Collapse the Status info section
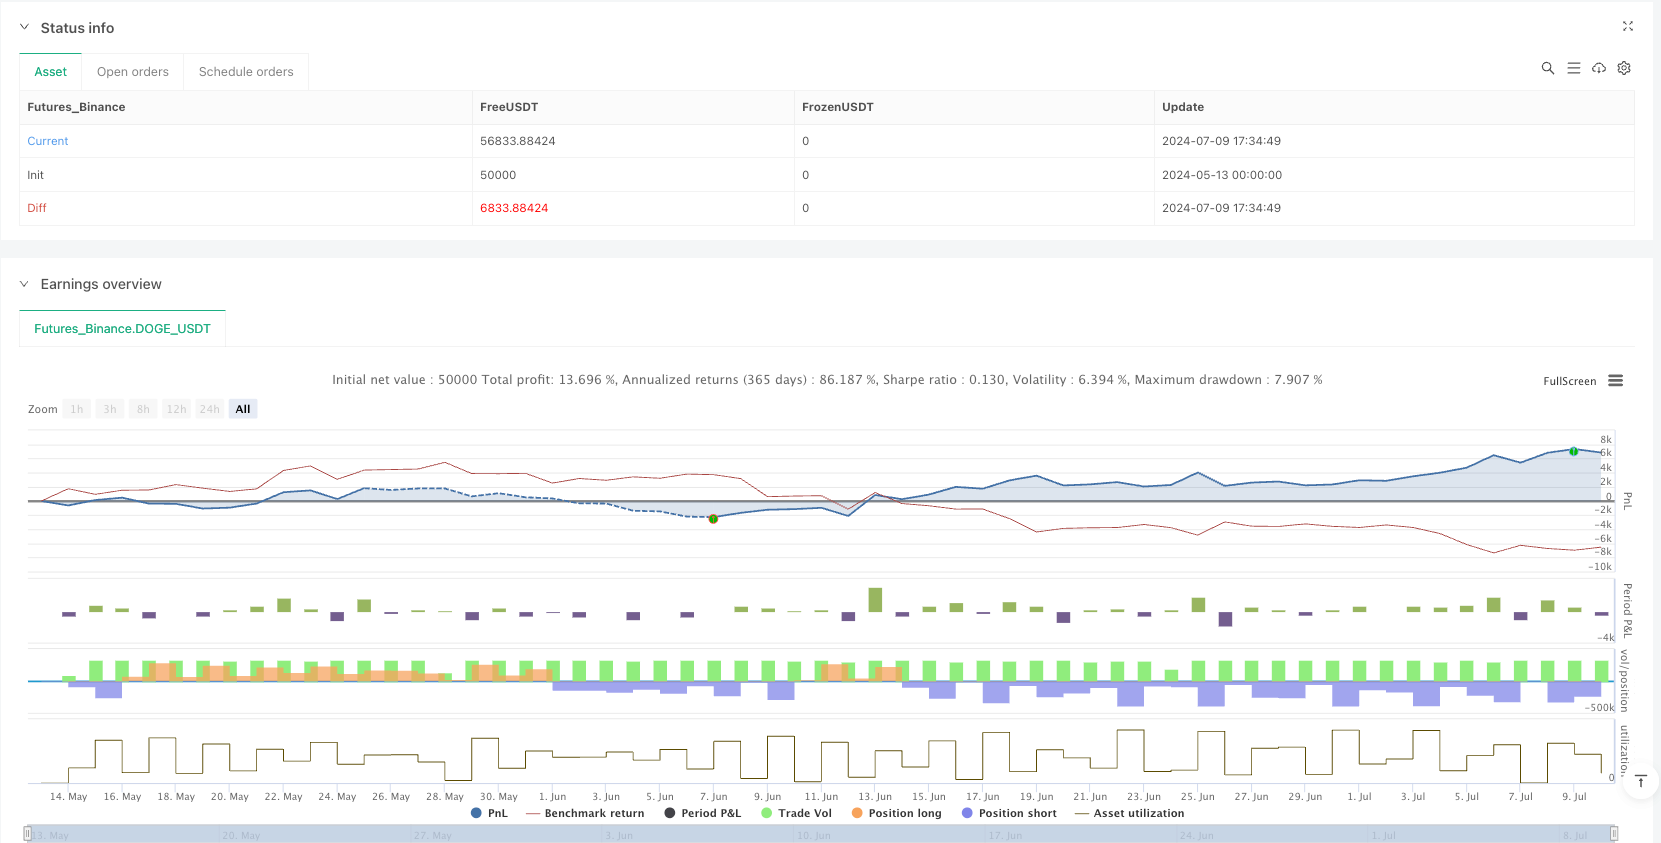The width and height of the screenshot is (1661, 843). 25,28
